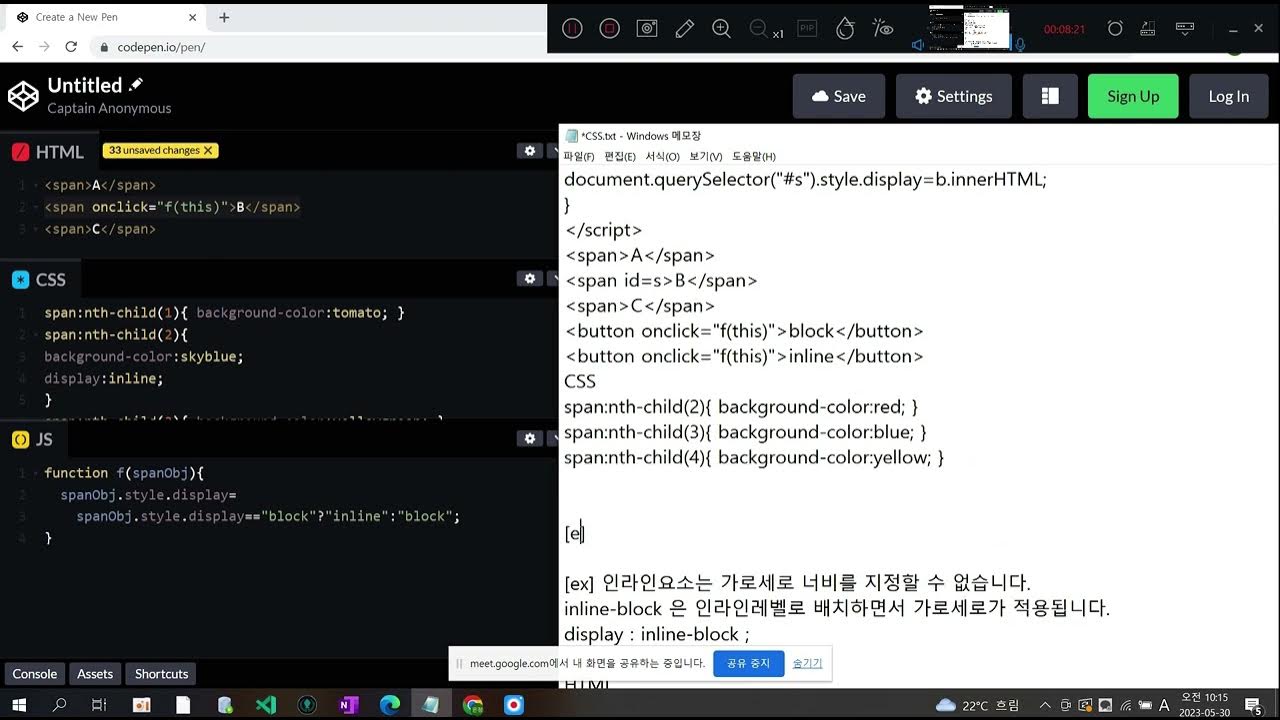Click the recorder preview thumbnail
The width and height of the screenshot is (1280, 720).
coord(969,27)
